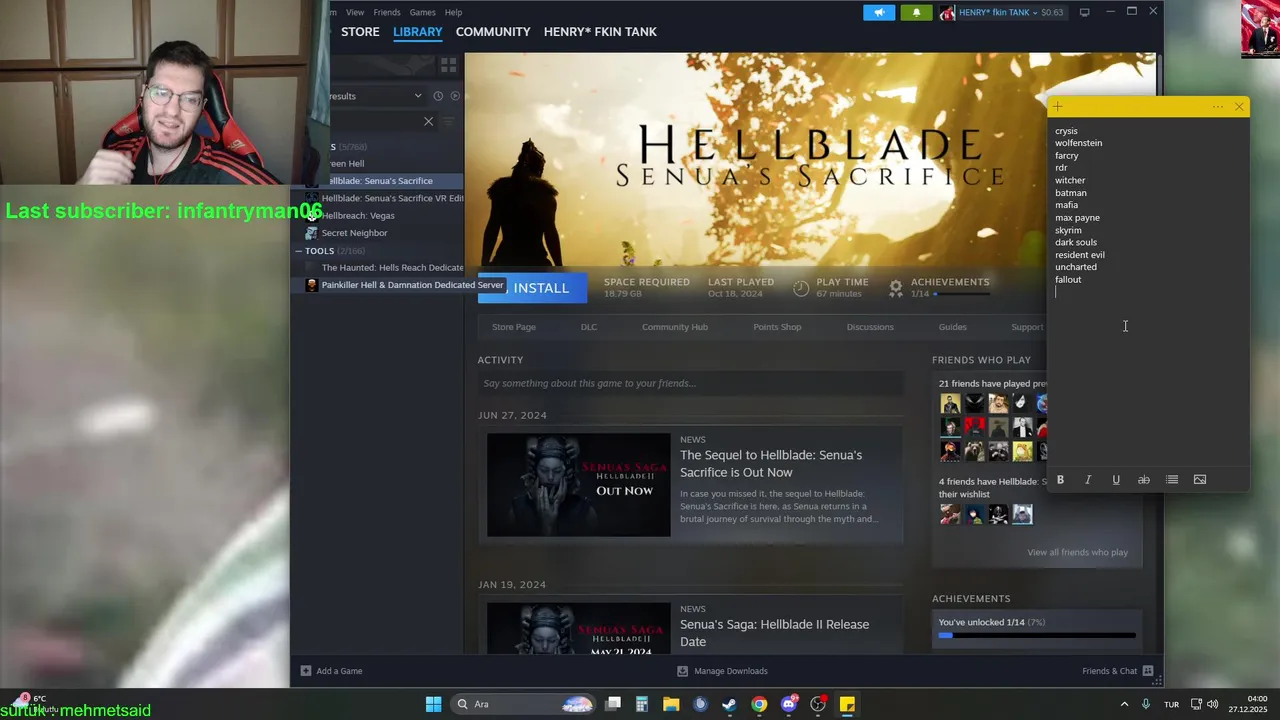
Task: Click 'resident evil' line in note
Action: point(1080,255)
